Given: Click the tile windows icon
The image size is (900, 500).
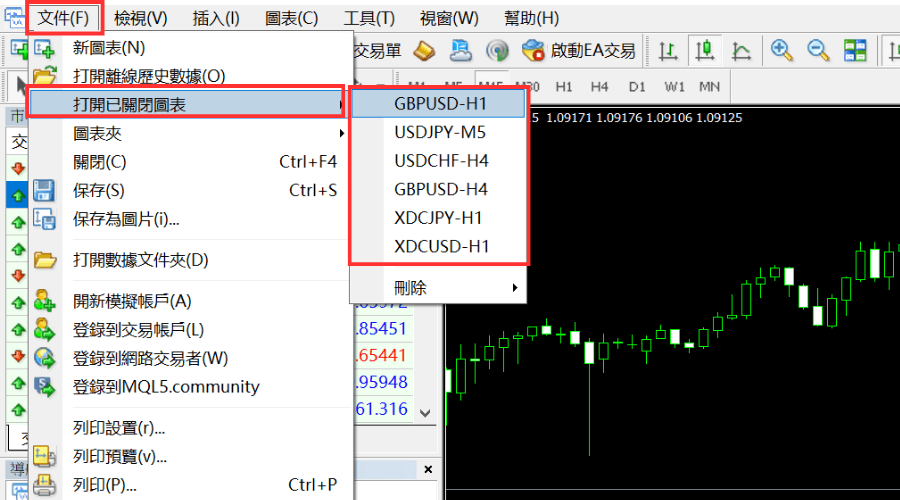Looking at the screenshot, I should tap(855, 50).
